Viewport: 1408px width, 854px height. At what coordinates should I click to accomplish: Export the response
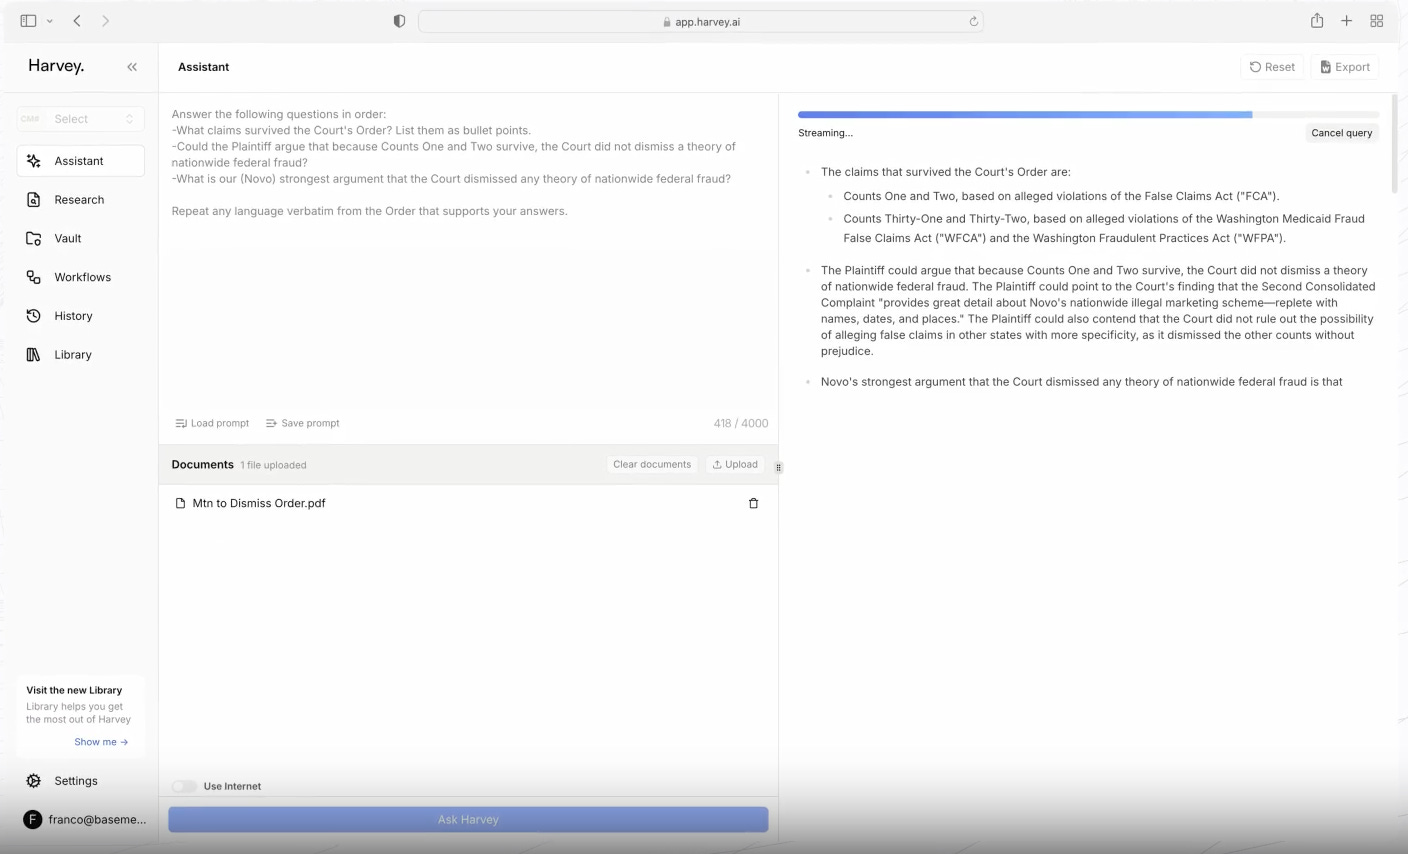pyautogui.click(x=1345, y=67)
